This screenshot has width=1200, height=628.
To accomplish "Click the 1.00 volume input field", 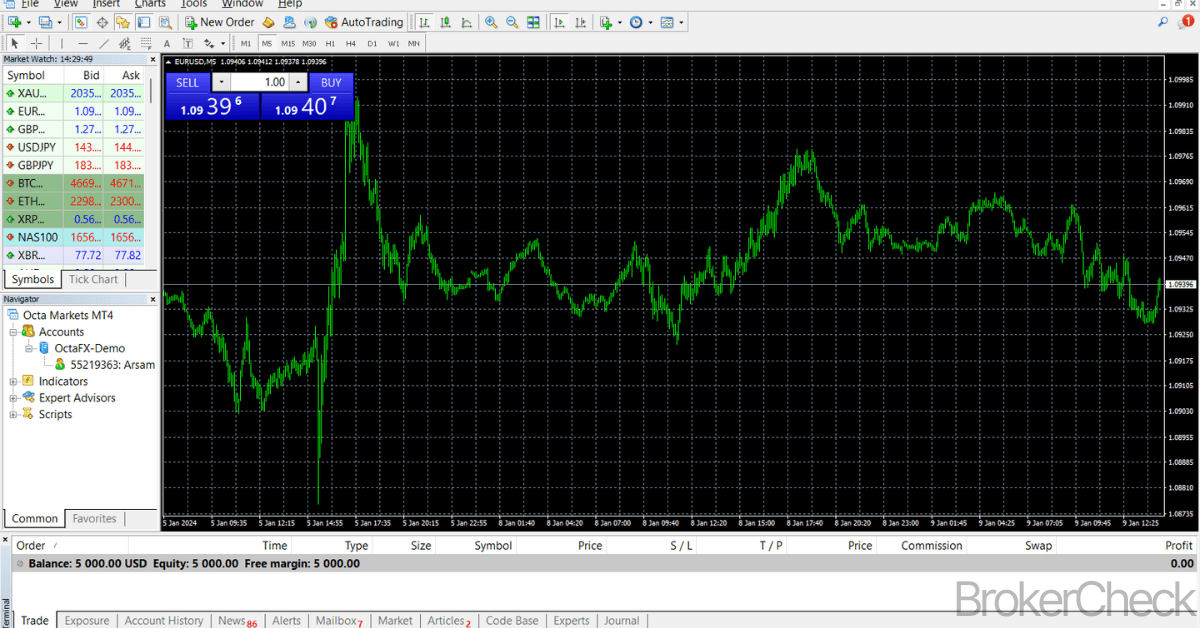I will click(x=260, y=83).
